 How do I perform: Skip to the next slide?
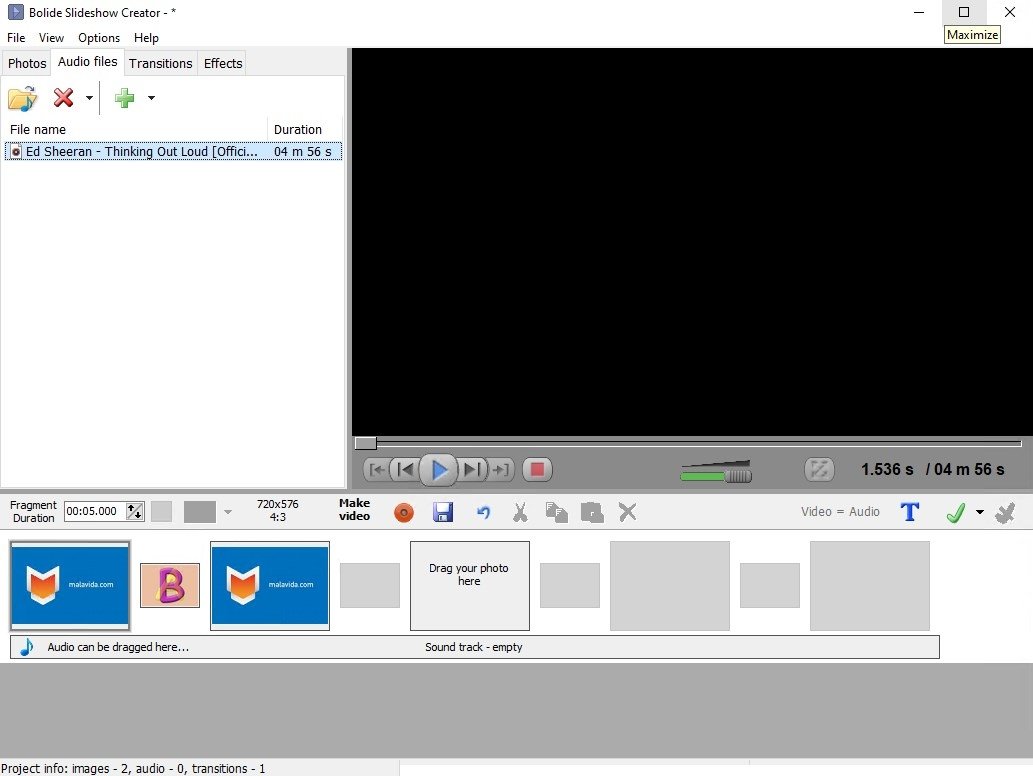pyautogui.click(x=472, y=470)
